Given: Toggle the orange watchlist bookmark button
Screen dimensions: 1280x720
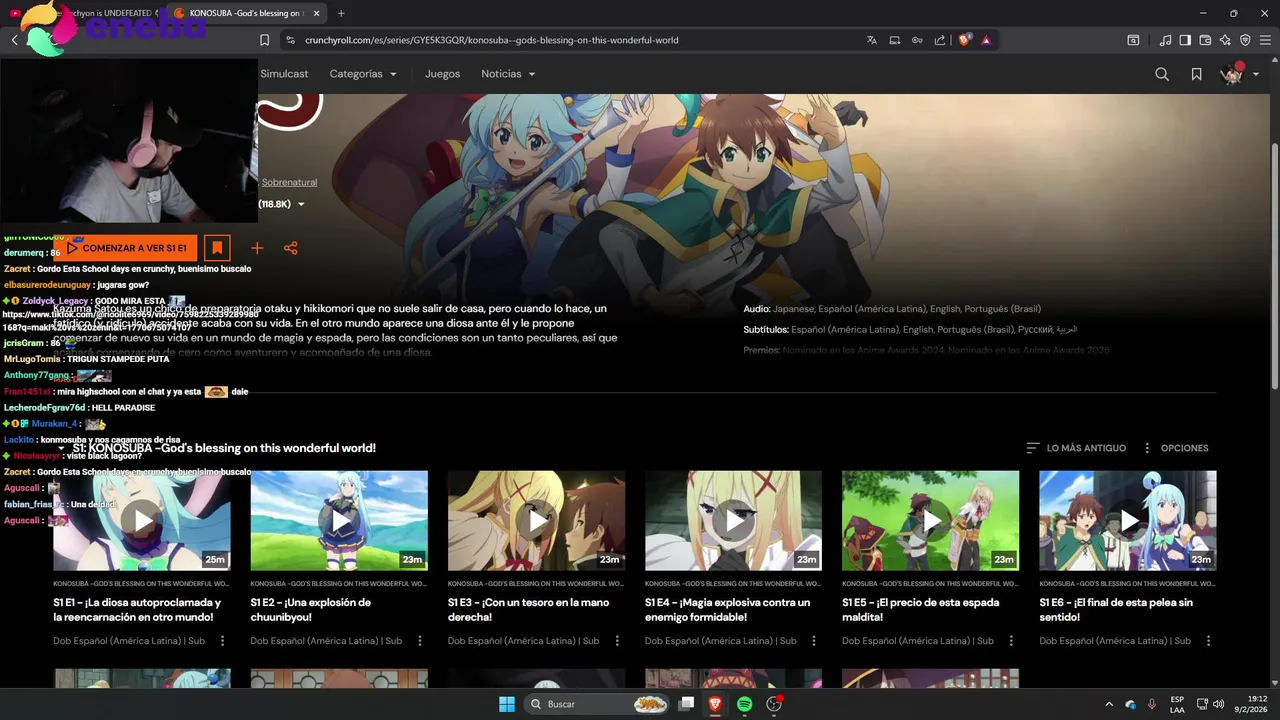Looking at the screenshot, I should 217,248.
